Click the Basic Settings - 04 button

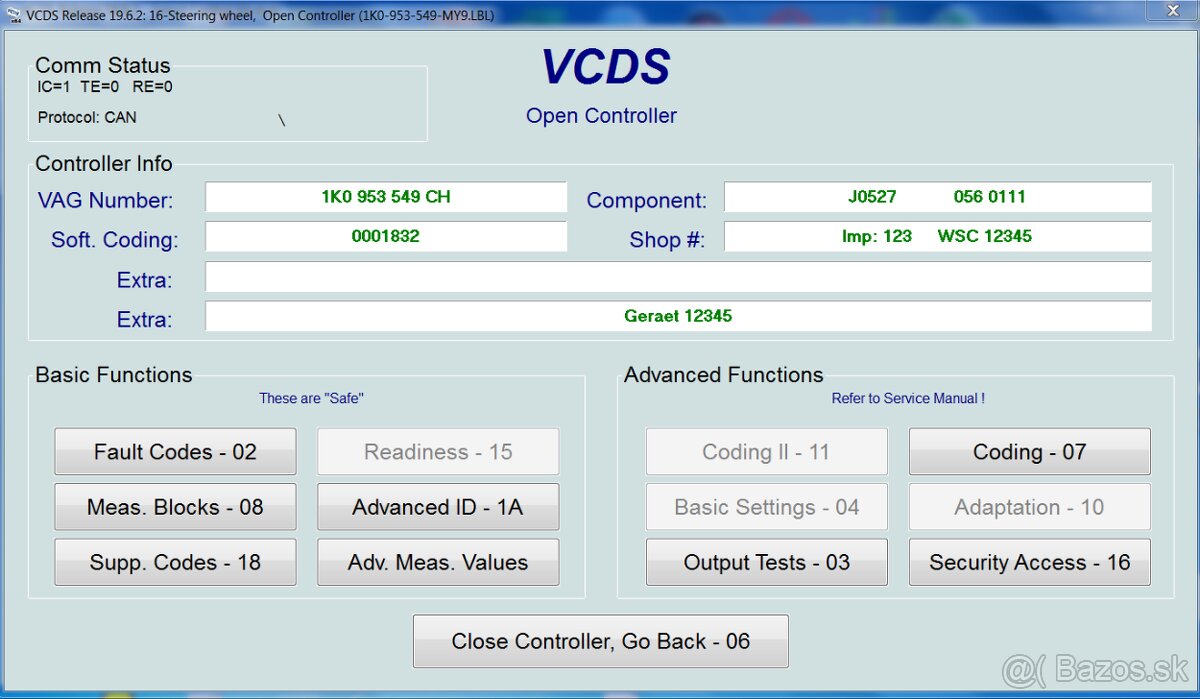[x=766, y=507]
